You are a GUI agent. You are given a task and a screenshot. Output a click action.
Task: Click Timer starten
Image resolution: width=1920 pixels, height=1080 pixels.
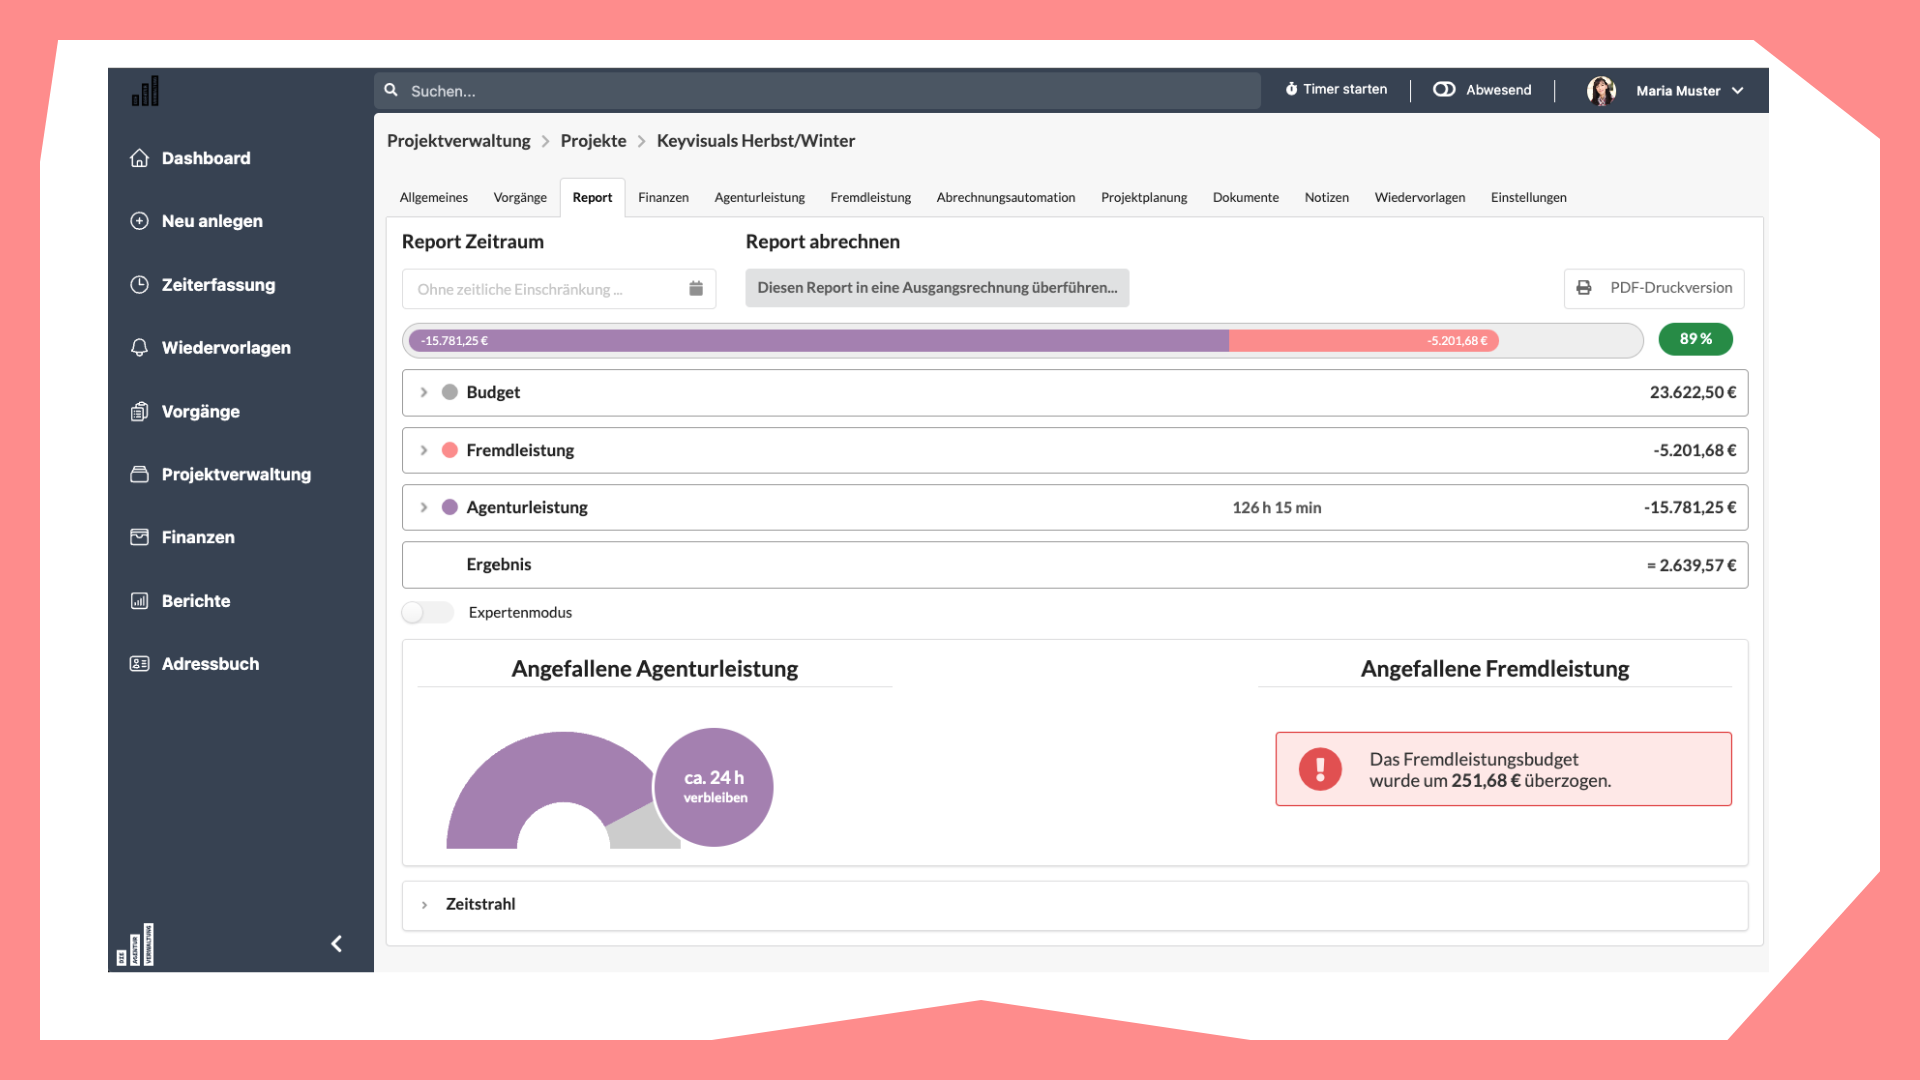point(1336,89)
